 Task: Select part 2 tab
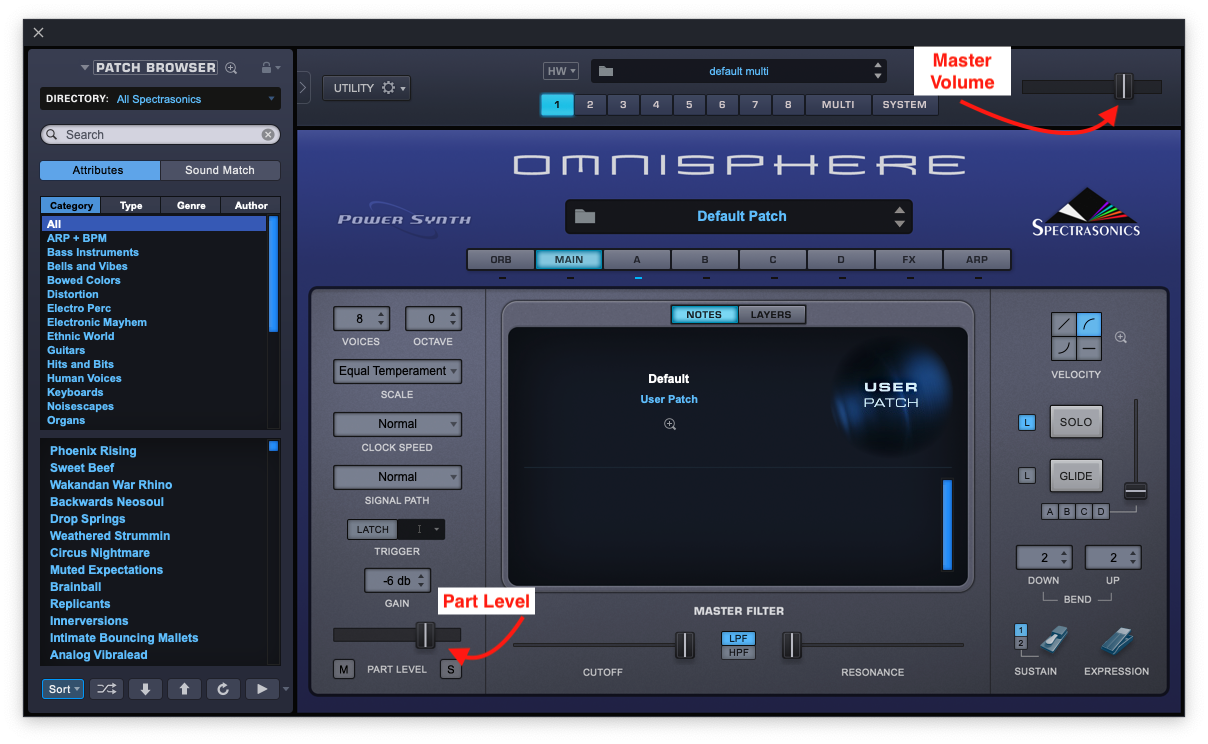click(x=590, y=105)
